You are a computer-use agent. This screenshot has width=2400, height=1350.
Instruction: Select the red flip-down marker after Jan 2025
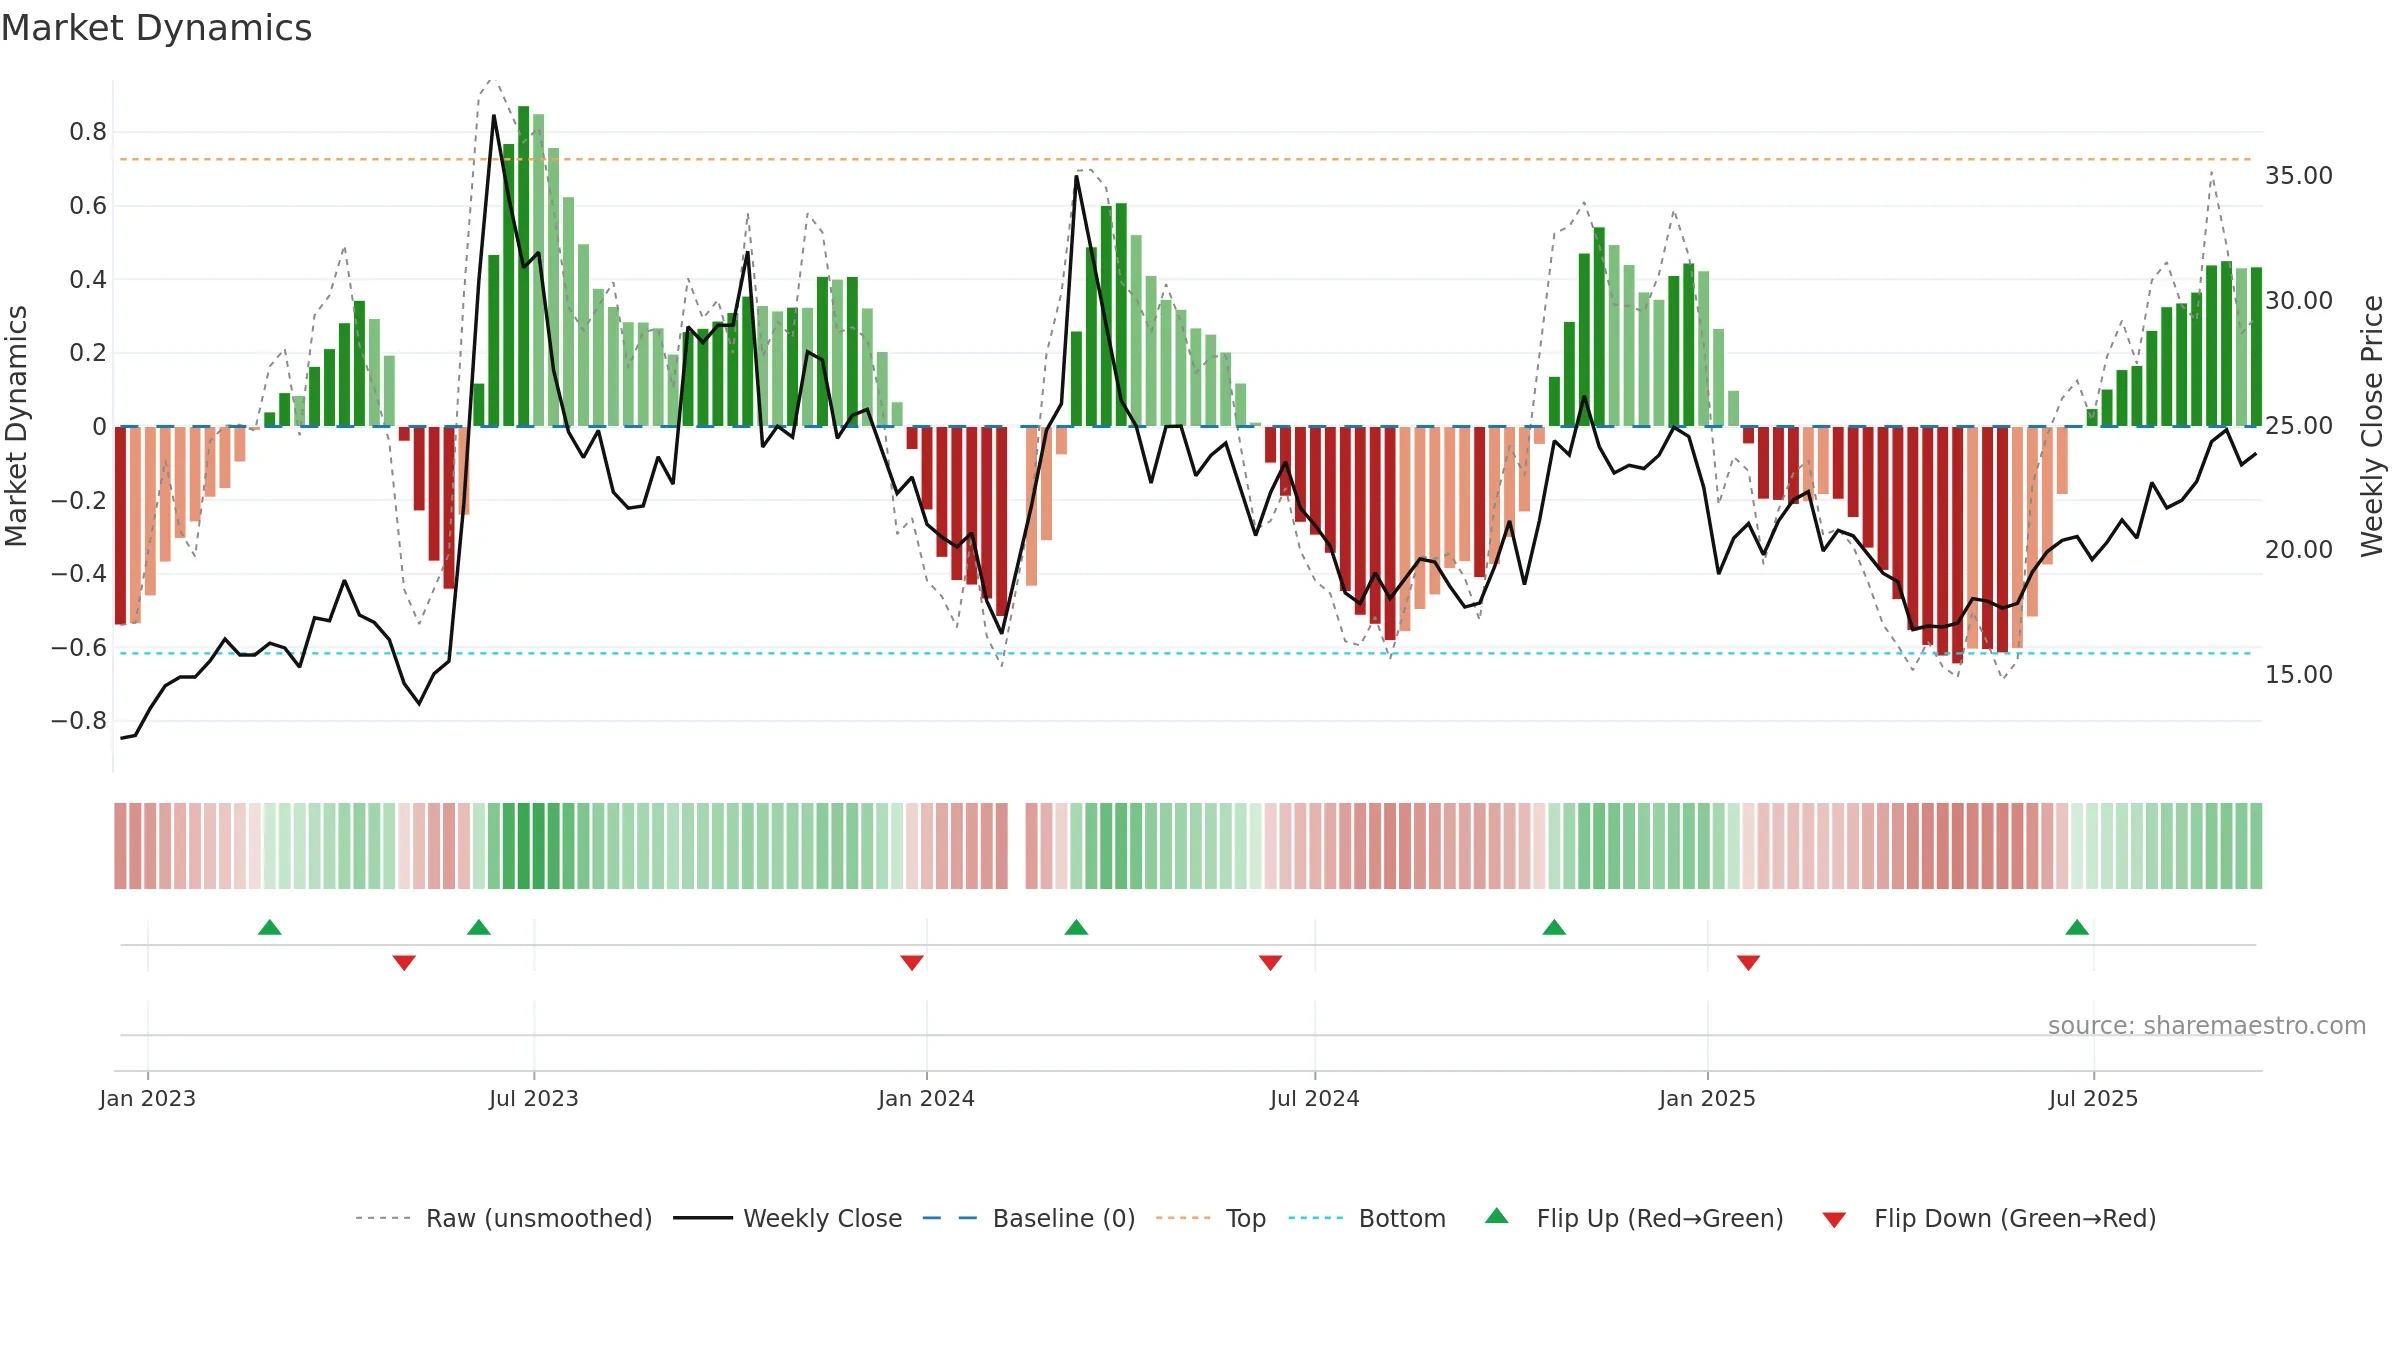tap(1748, 962)
